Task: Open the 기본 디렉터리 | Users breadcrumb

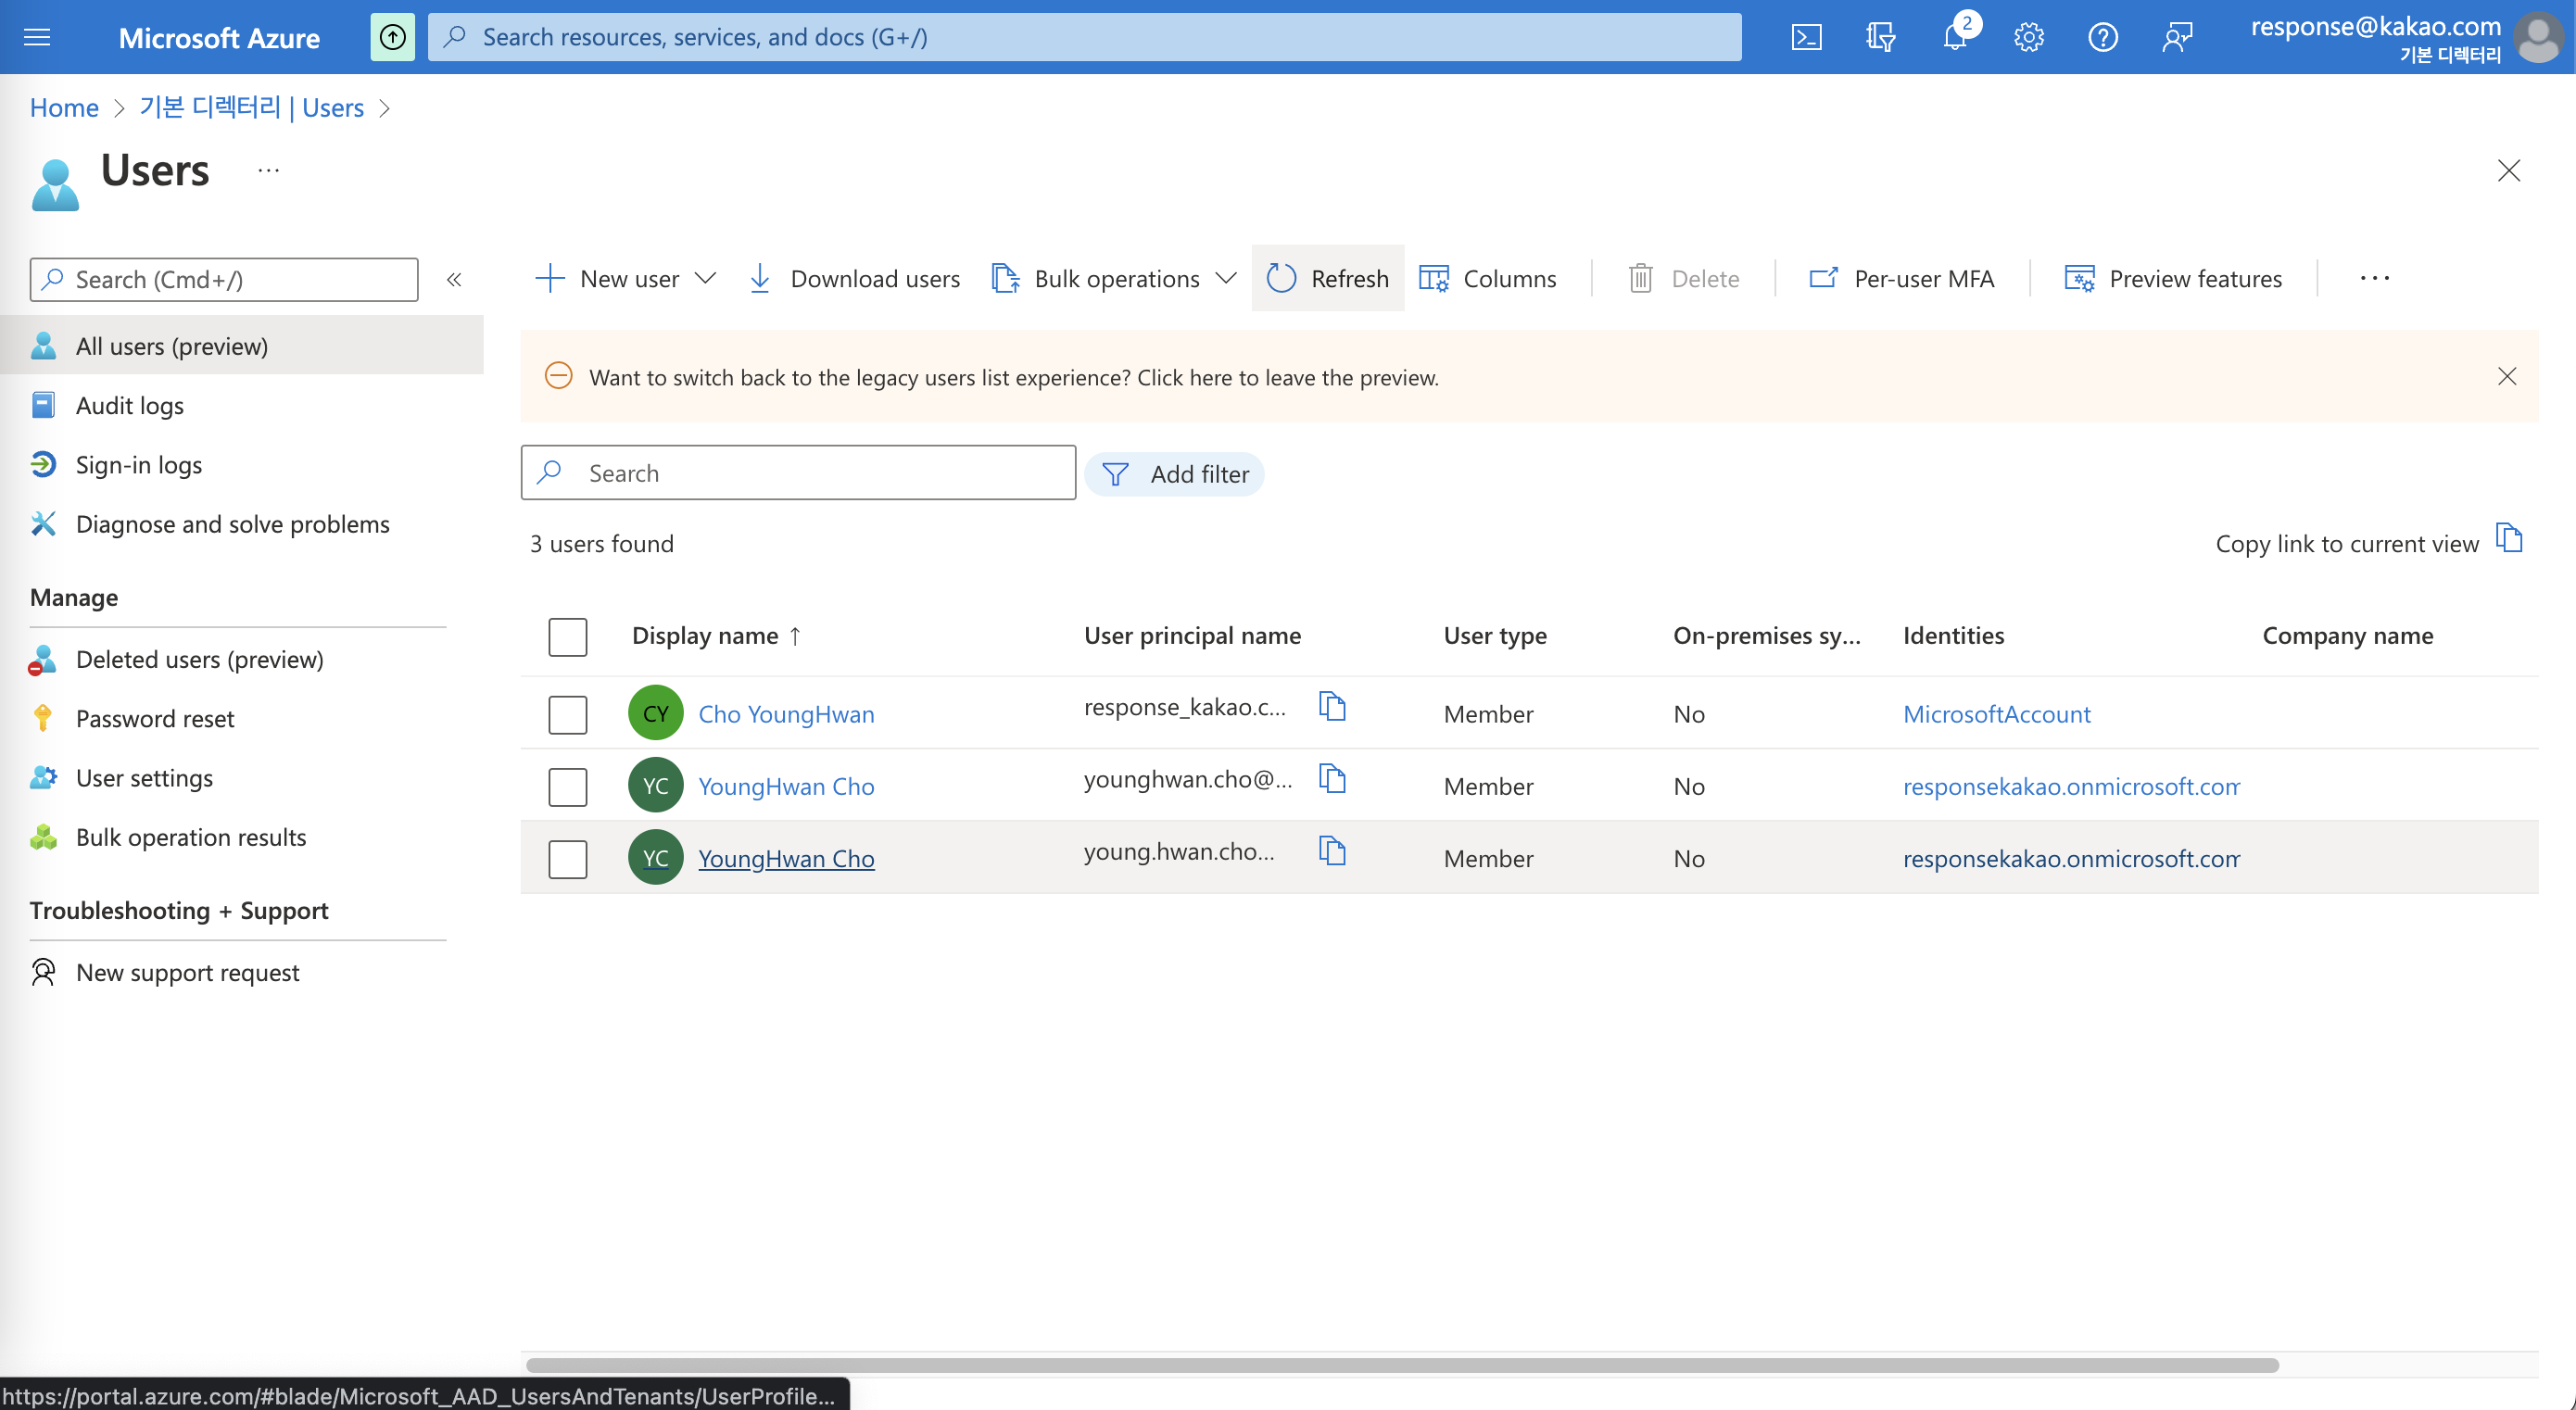Action: (251, 107)
